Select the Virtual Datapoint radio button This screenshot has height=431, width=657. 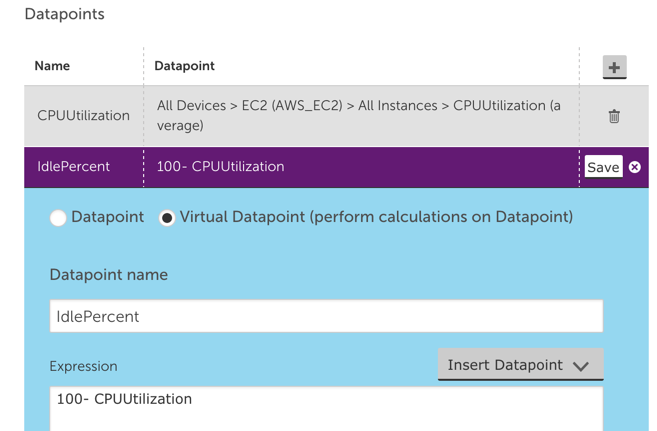click(x=167, y=218)
